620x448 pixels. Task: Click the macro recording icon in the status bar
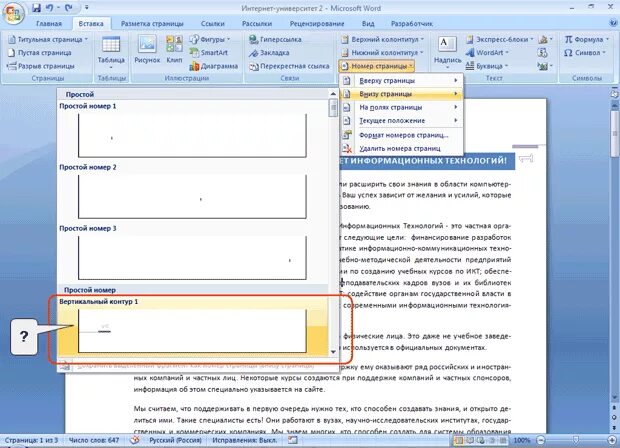point(292,440)
